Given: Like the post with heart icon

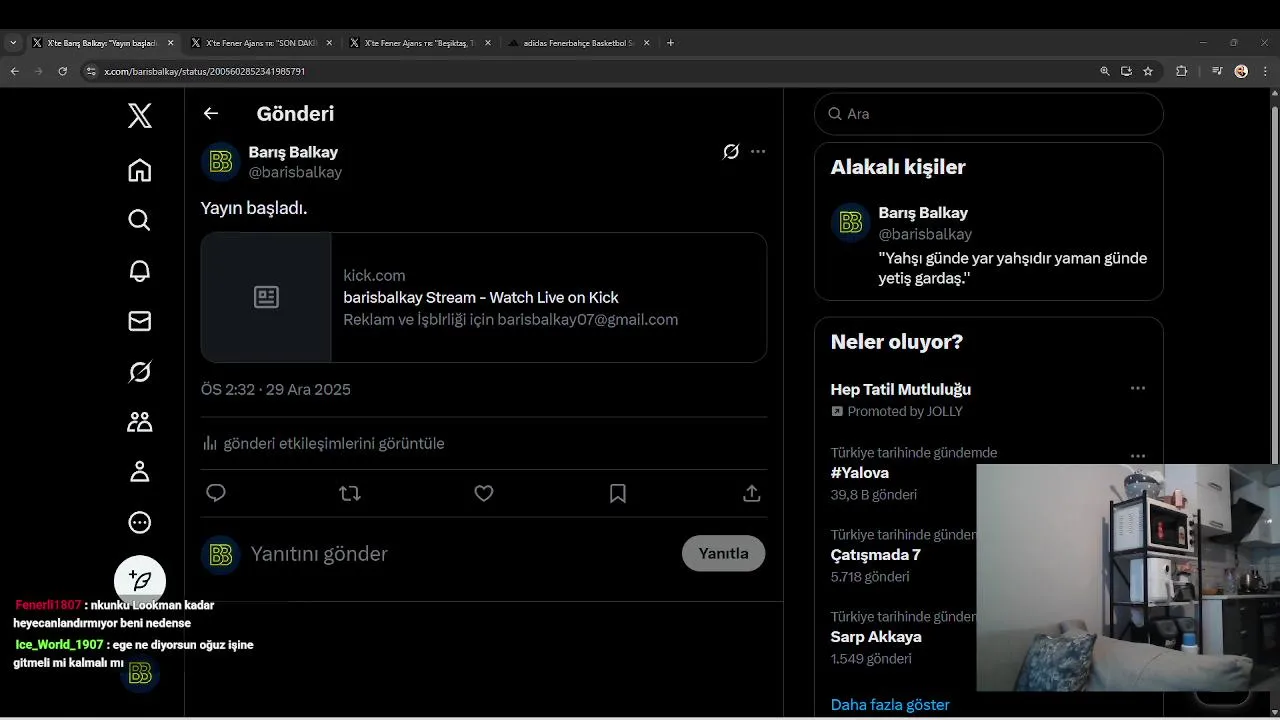Looking at the screenshot, I should pyautogui.click(x=484, y=493).
